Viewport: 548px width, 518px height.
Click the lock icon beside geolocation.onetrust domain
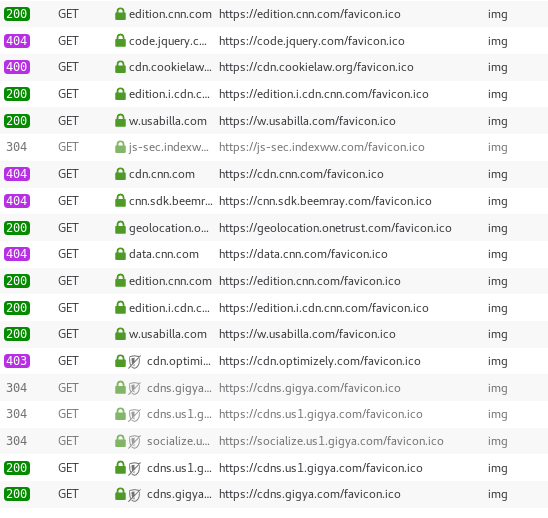coord(120,228)
